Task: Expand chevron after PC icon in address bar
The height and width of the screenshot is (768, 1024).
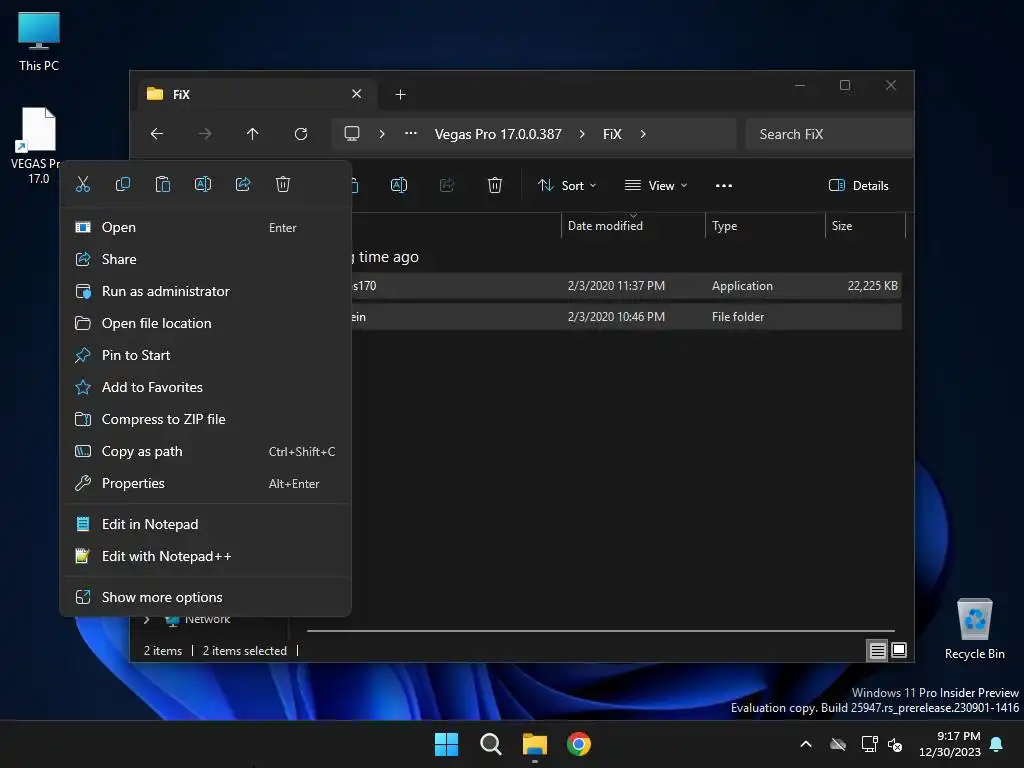Action: (x=382, y=134)
